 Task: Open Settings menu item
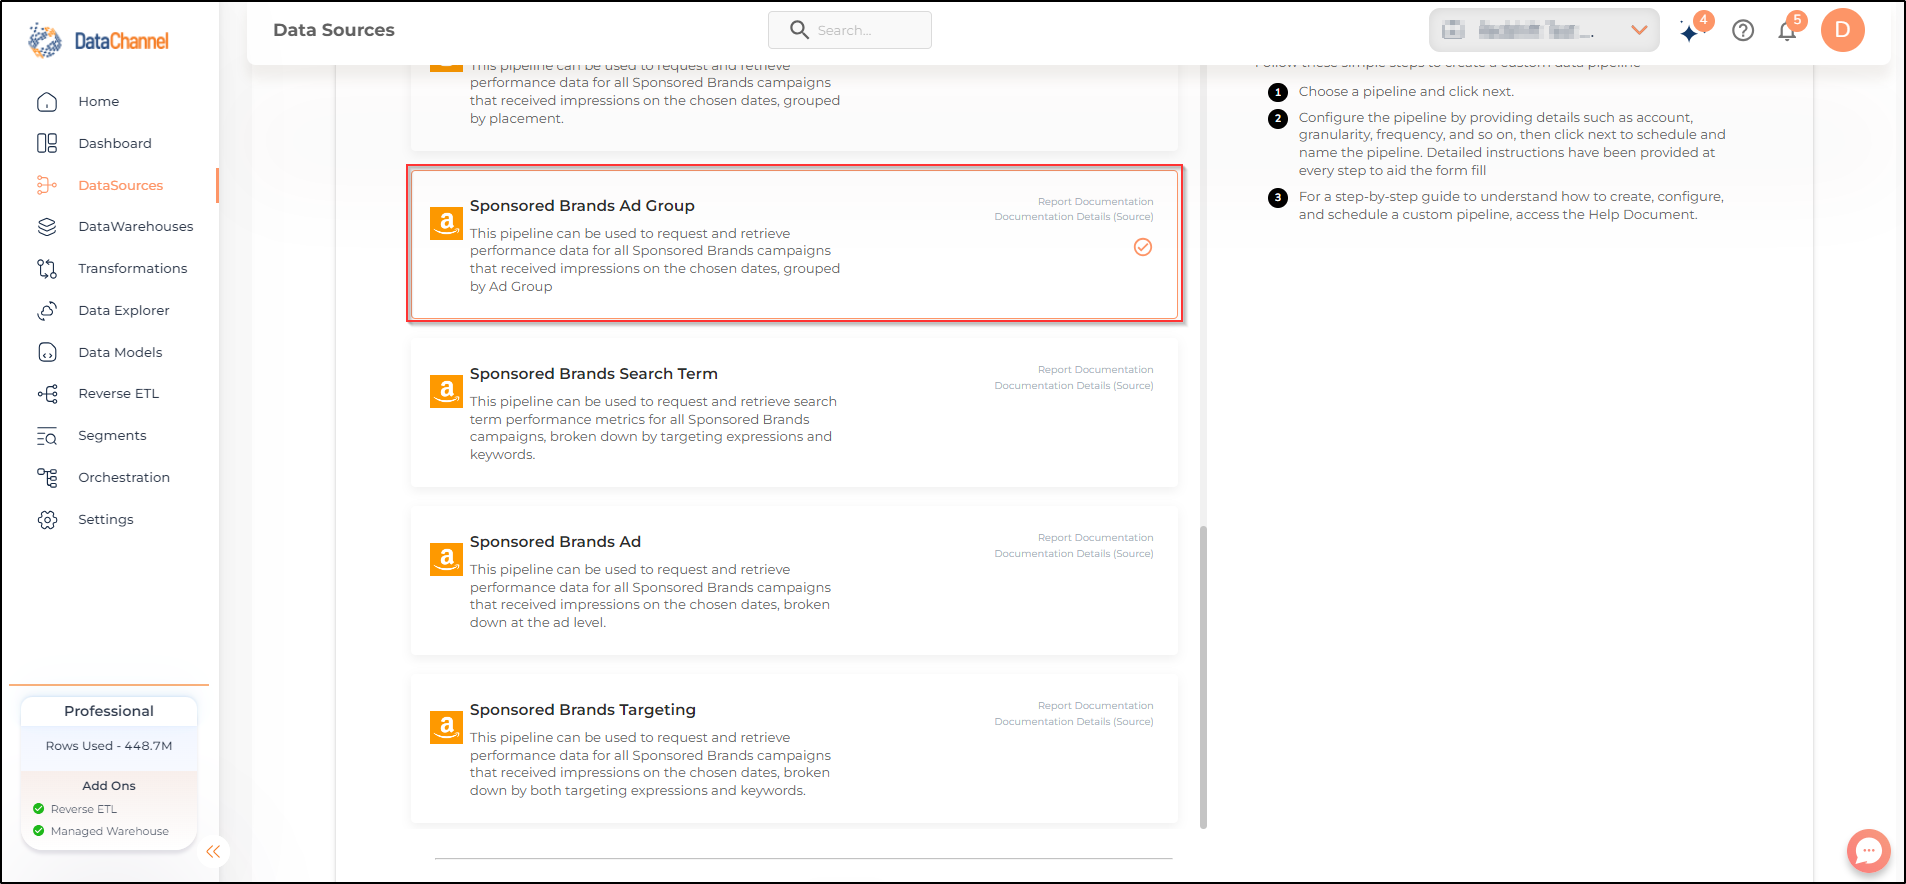click(106, 520)
